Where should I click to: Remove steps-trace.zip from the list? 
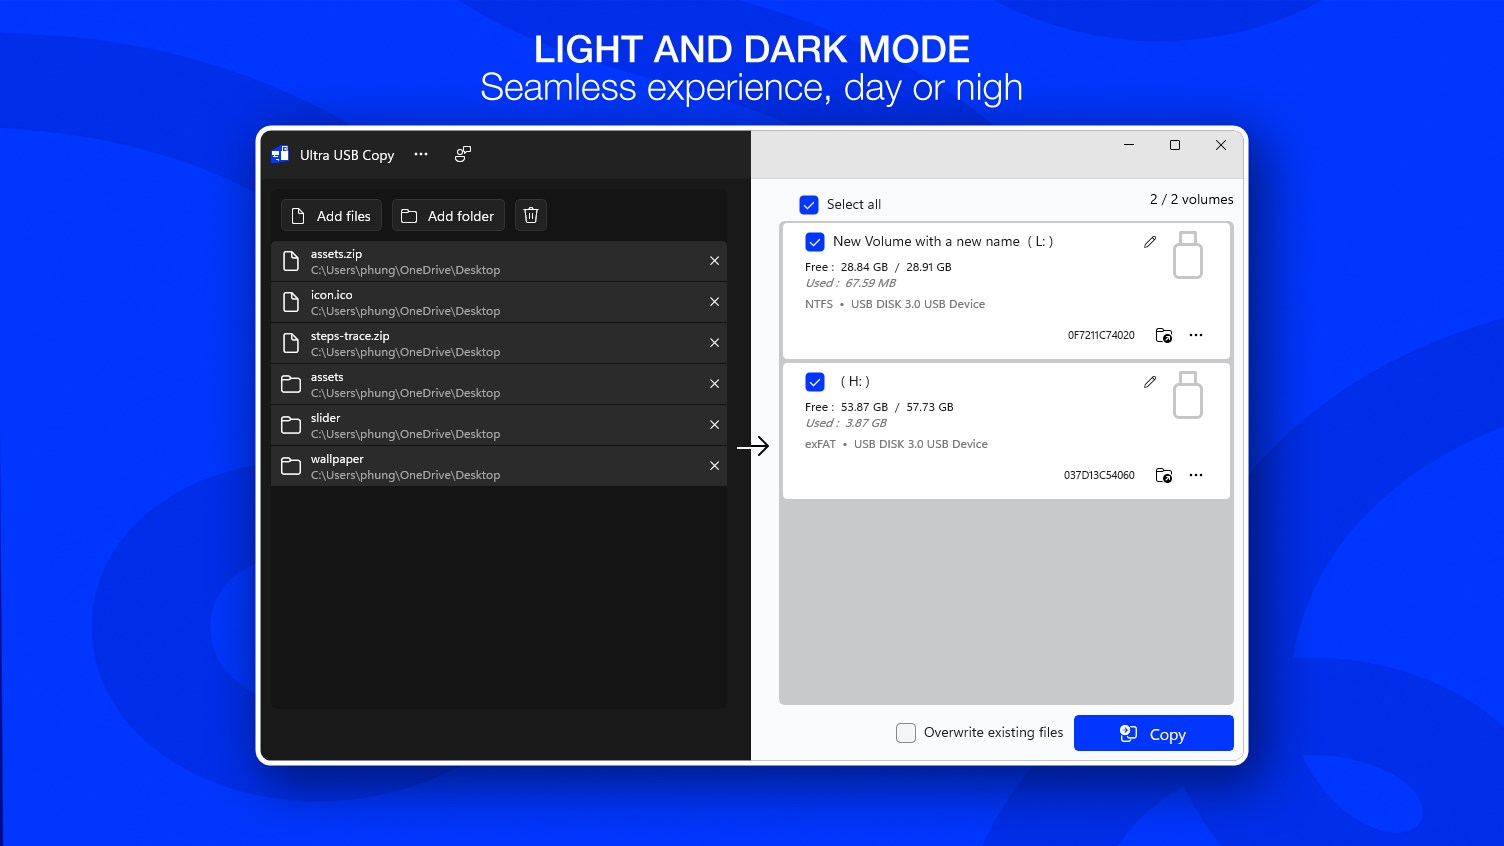(x=714, y=343)
